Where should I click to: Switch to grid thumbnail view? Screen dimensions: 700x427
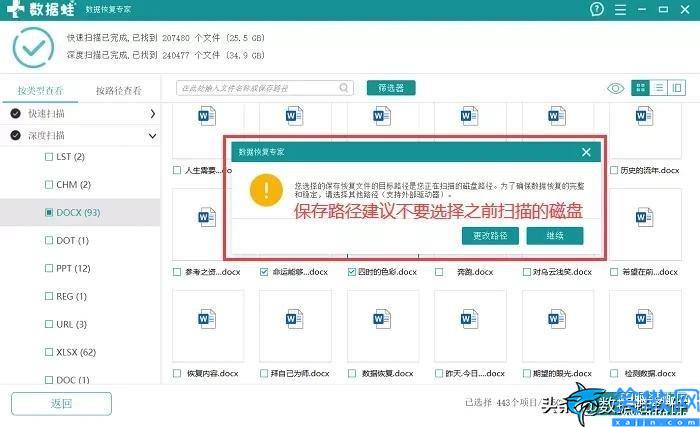tap(640, 88)
